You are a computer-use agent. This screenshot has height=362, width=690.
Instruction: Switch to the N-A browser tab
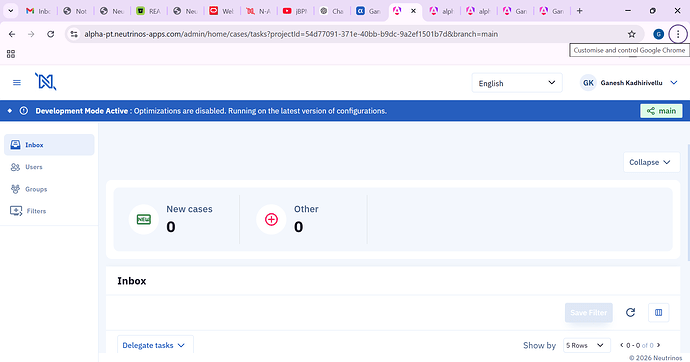pos(258,11)
